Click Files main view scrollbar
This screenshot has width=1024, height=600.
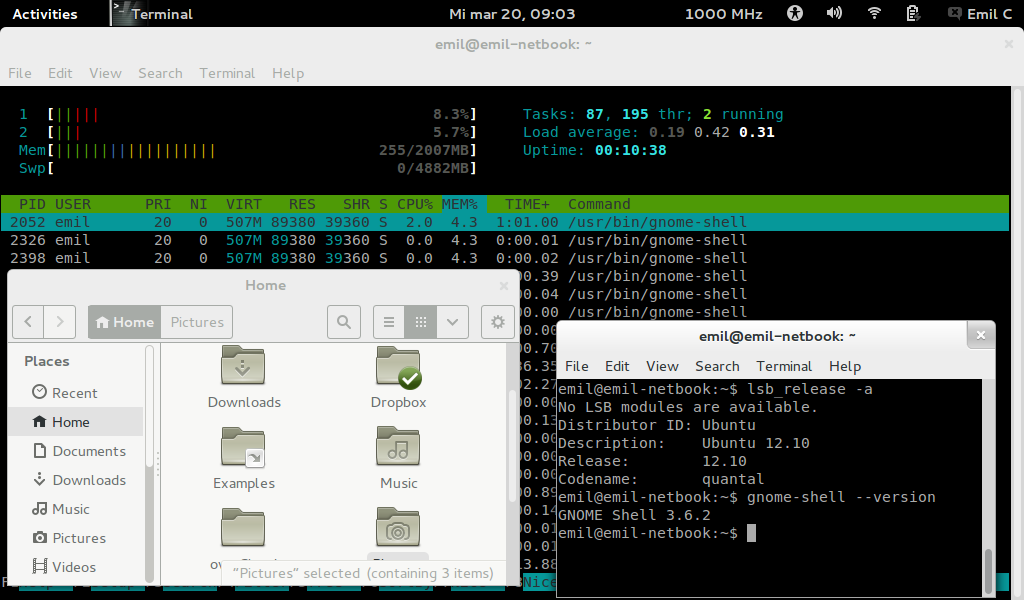[x=511, y=446]
